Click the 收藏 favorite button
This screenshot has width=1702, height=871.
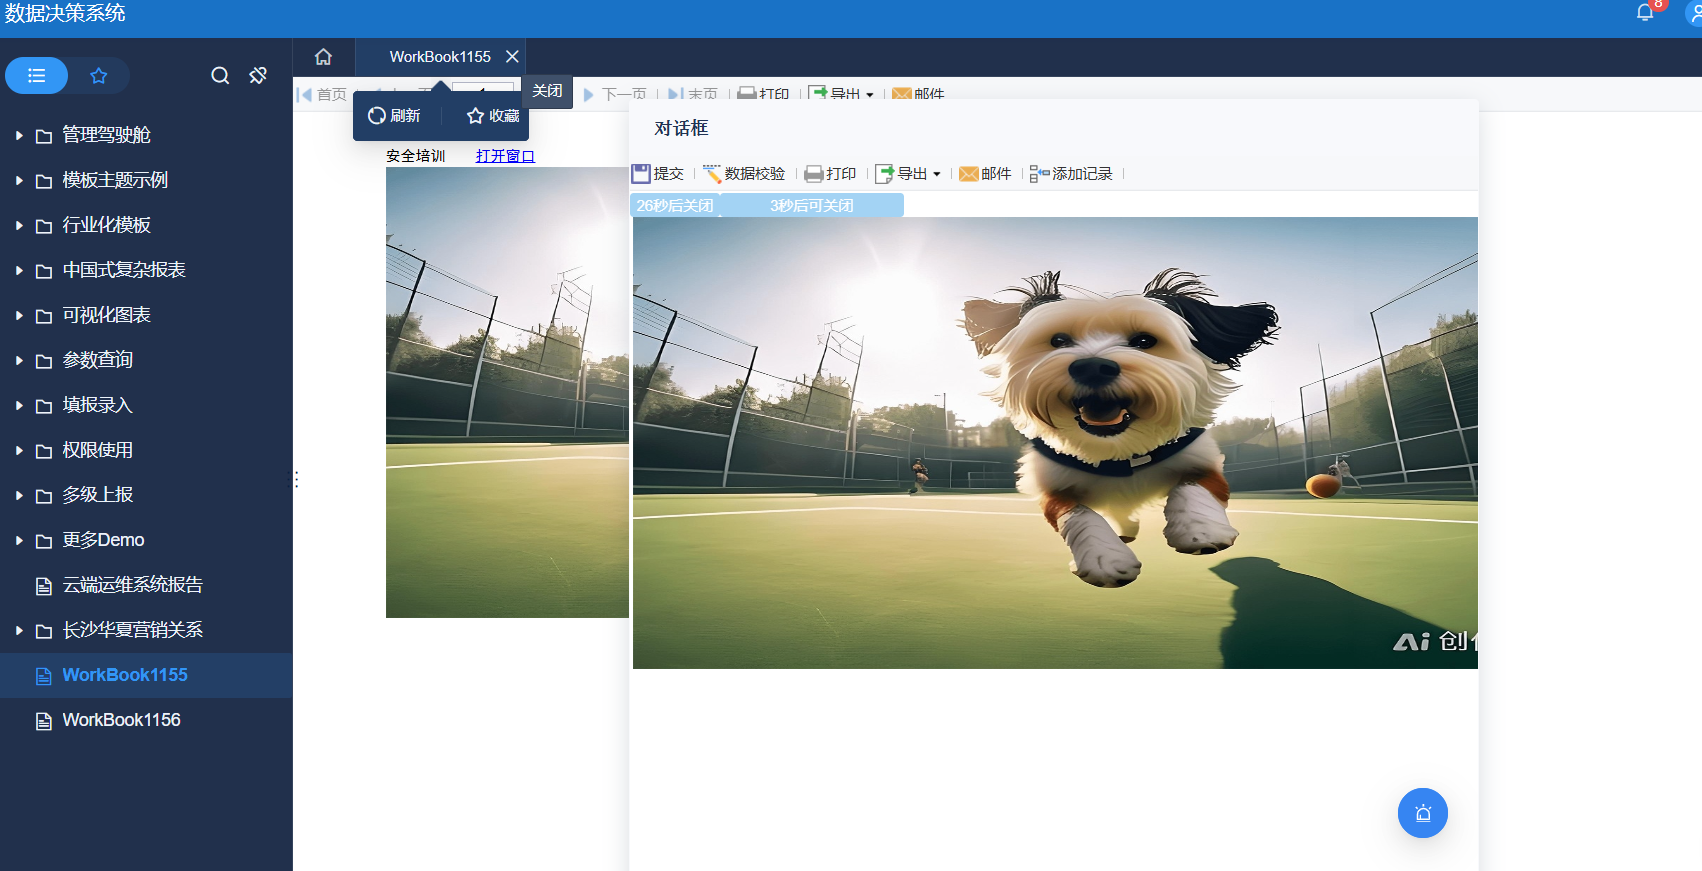click(493, 116)
